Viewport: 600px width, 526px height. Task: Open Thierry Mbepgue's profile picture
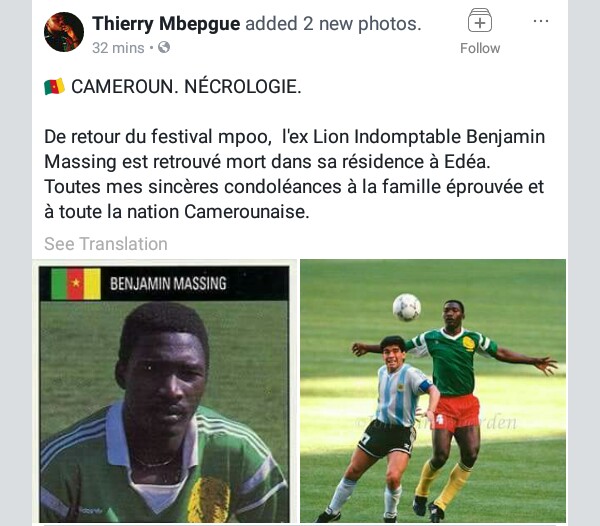[64, 32]
